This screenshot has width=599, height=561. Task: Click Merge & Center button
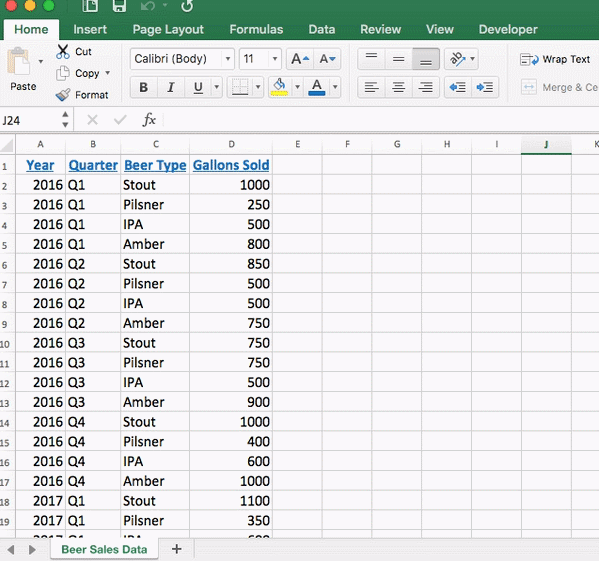[559, 87]
